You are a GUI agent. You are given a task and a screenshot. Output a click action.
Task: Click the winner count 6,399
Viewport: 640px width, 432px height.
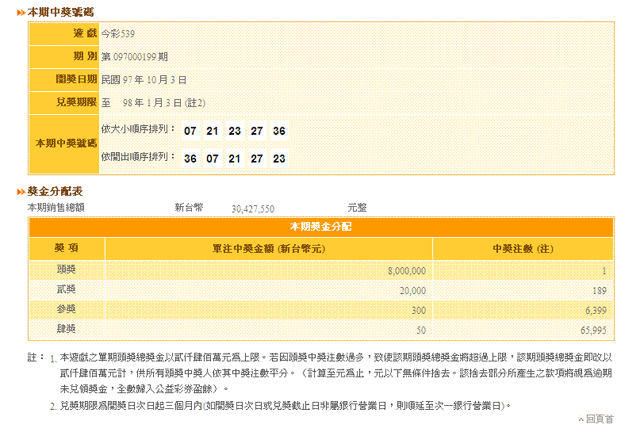596,310
